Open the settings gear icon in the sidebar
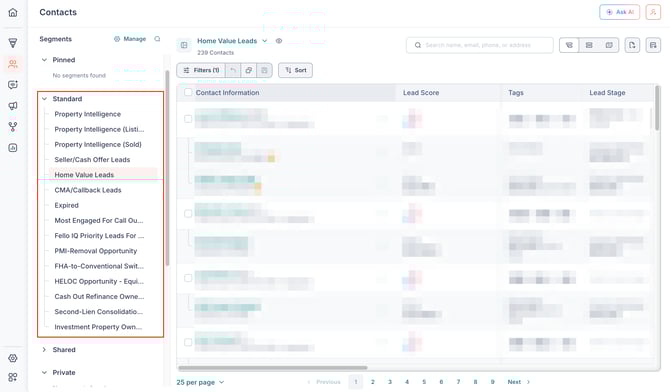The image size is (670, 392). coord(13,358)
